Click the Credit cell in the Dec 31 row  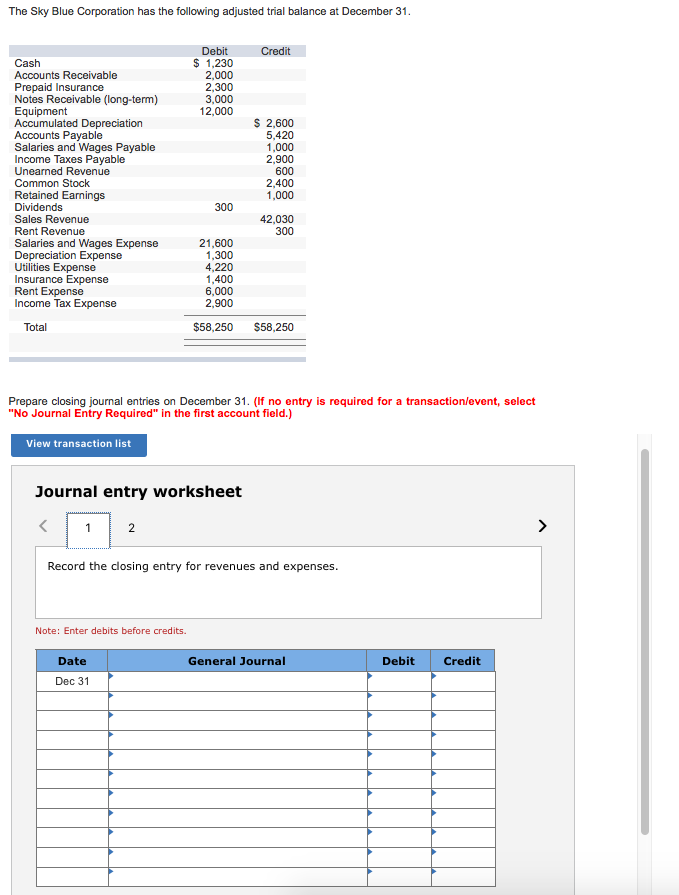[462, 681]
